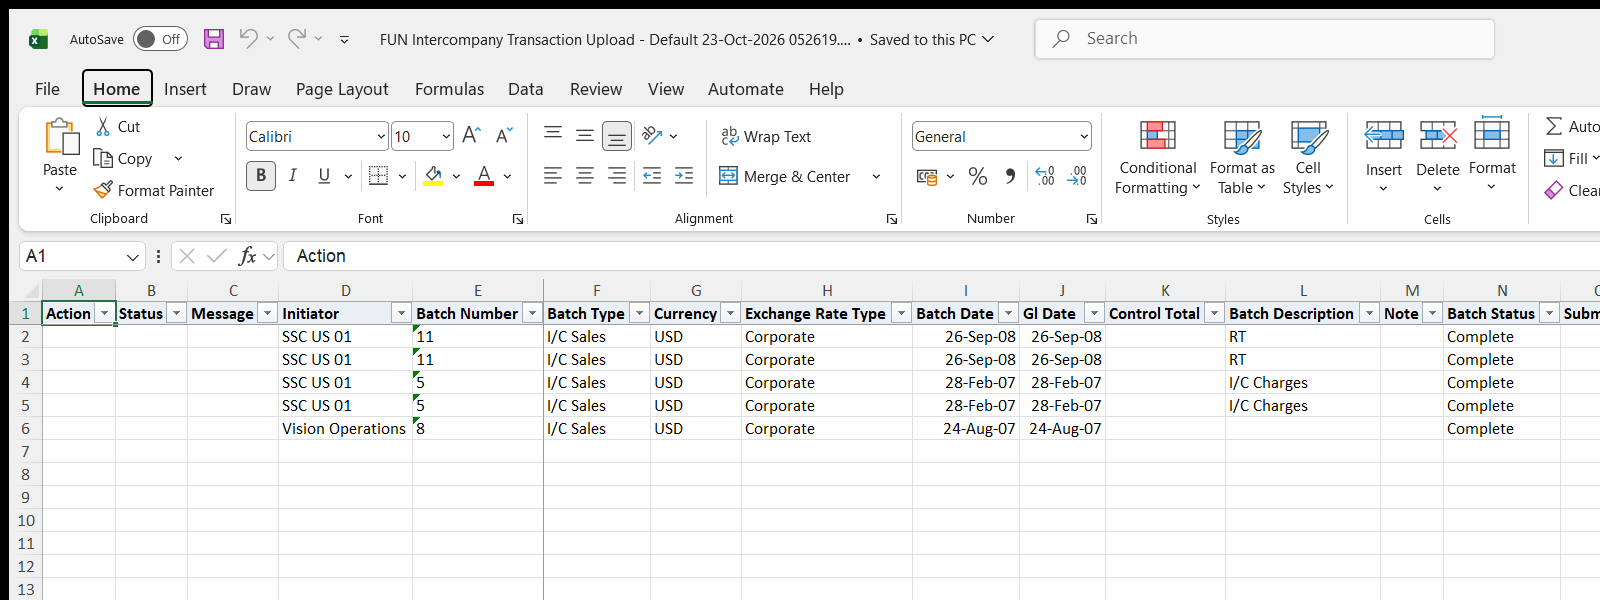1600x600 pixels.
Task: Apply italic formatting
Action: (293, 176)
